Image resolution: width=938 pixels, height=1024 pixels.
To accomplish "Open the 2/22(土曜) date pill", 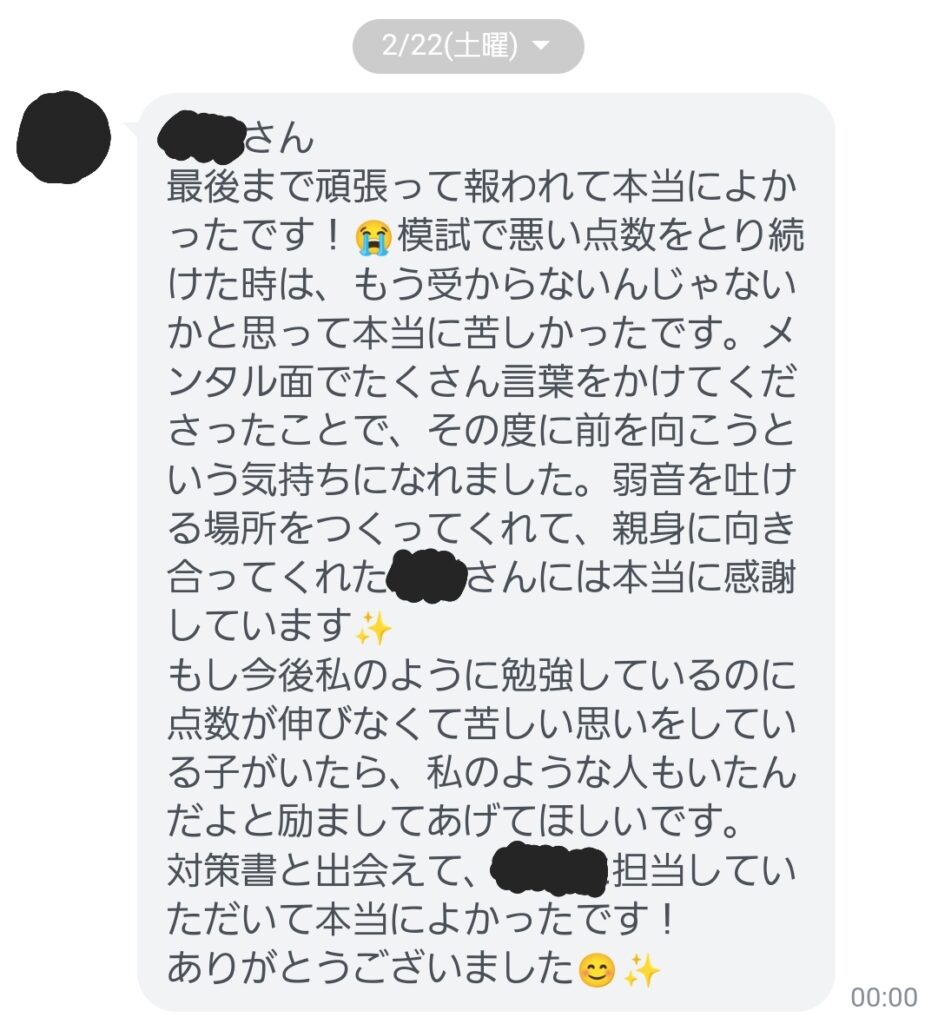I will (x=468, y=46).
